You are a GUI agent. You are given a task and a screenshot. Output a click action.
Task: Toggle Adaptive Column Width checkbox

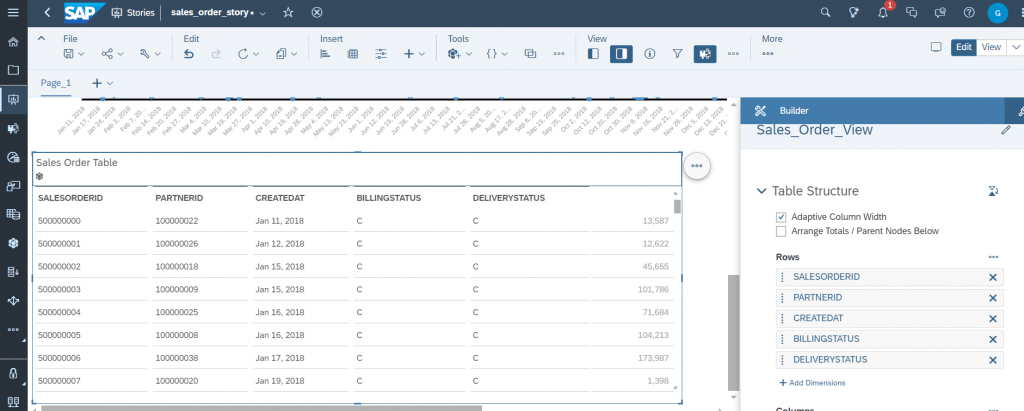pyautogui.click(x=781, y=217)
